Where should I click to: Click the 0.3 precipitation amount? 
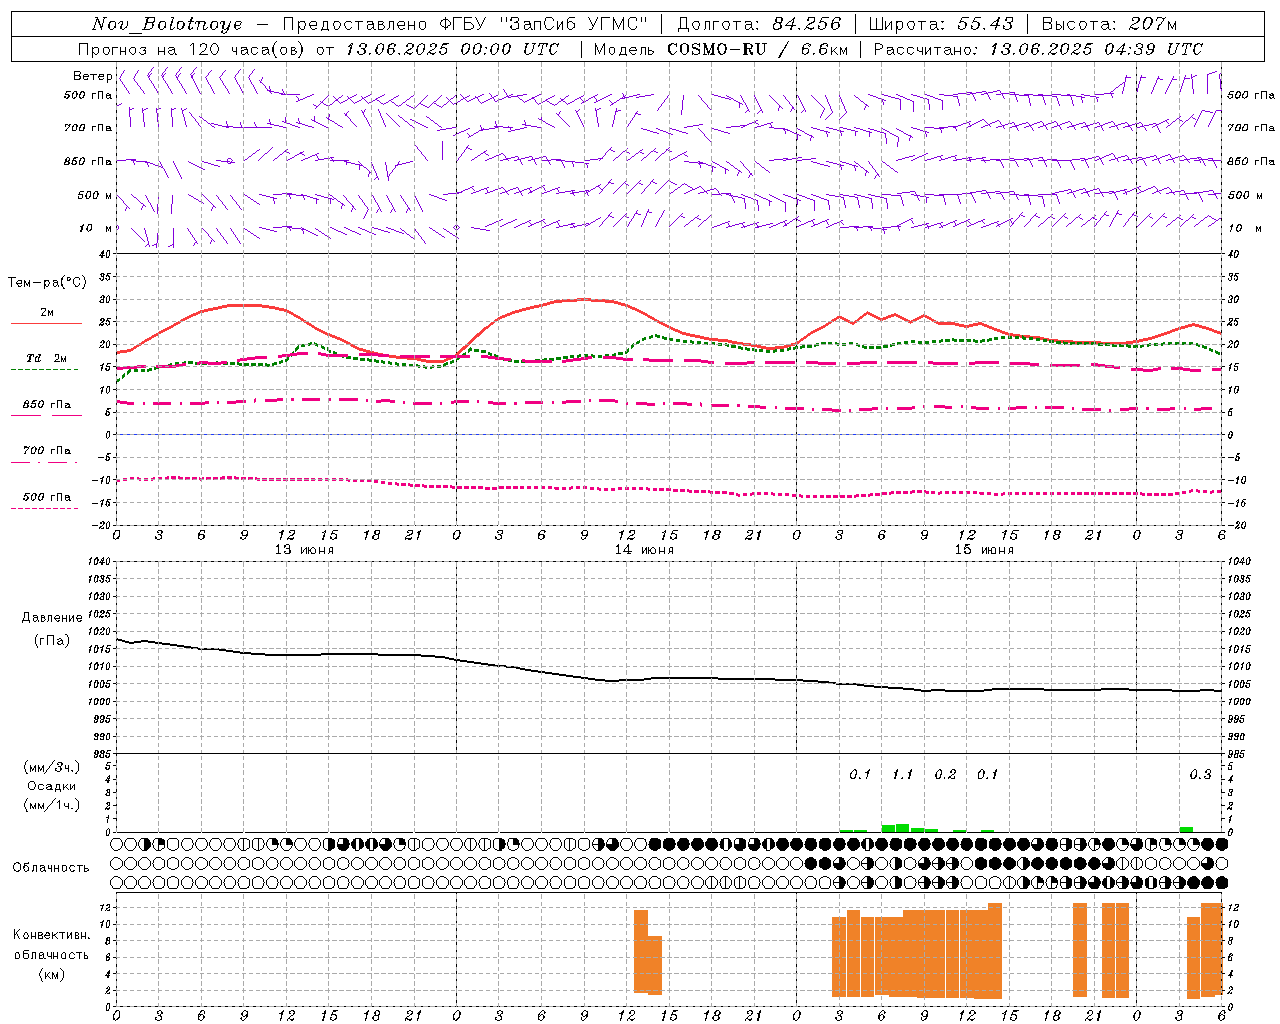coord(1200,774)
